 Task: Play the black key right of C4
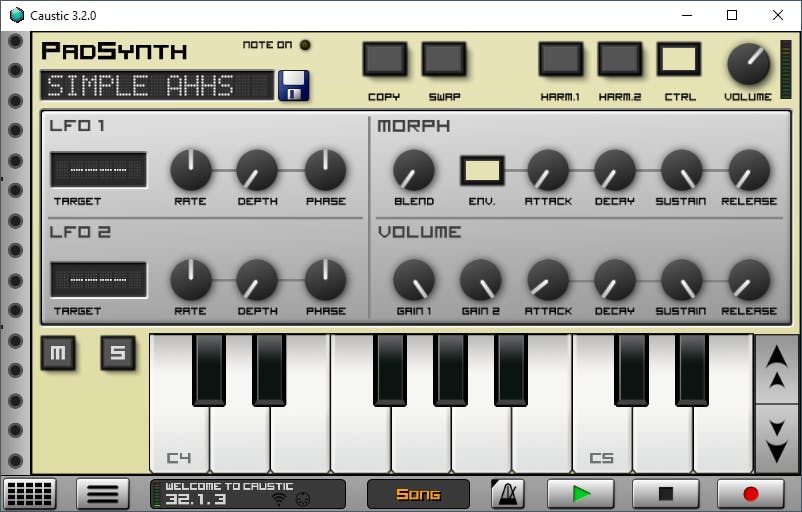pyautogui.click(x=209, y=370)
